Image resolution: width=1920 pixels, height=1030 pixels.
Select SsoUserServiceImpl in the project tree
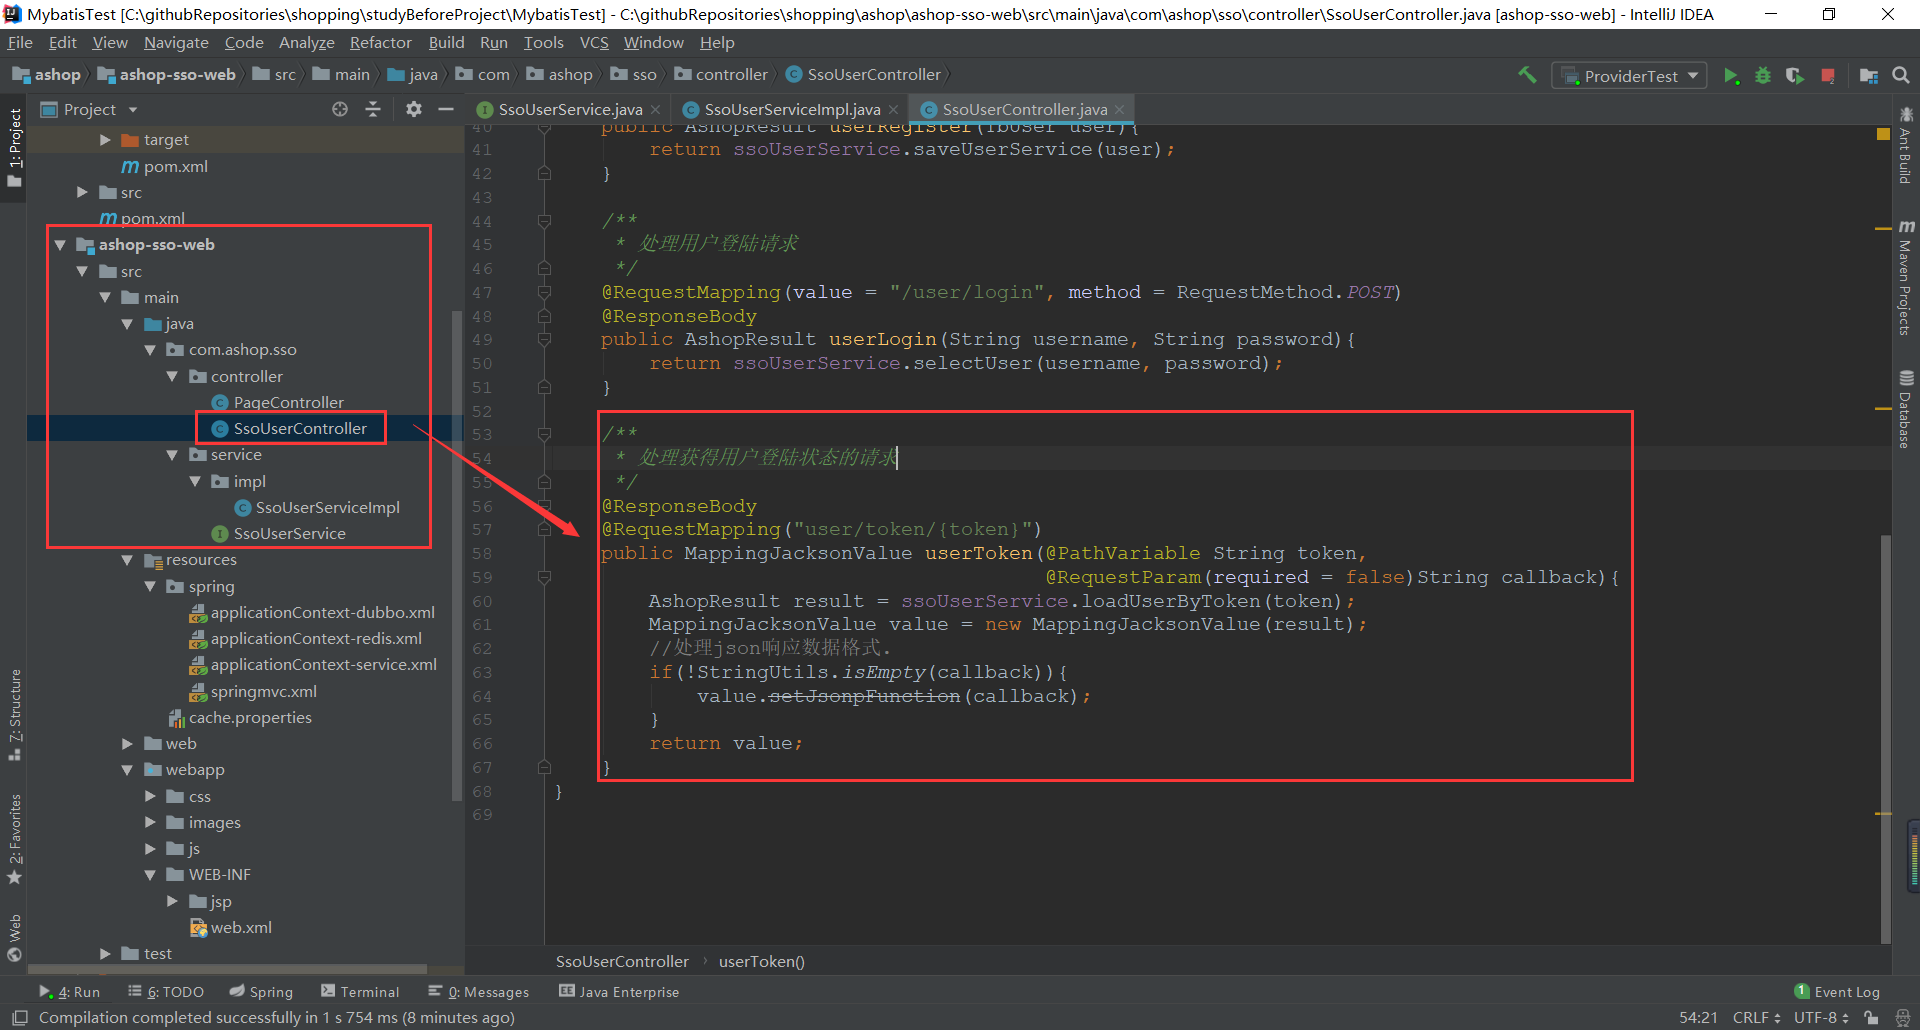pos(327,508)
